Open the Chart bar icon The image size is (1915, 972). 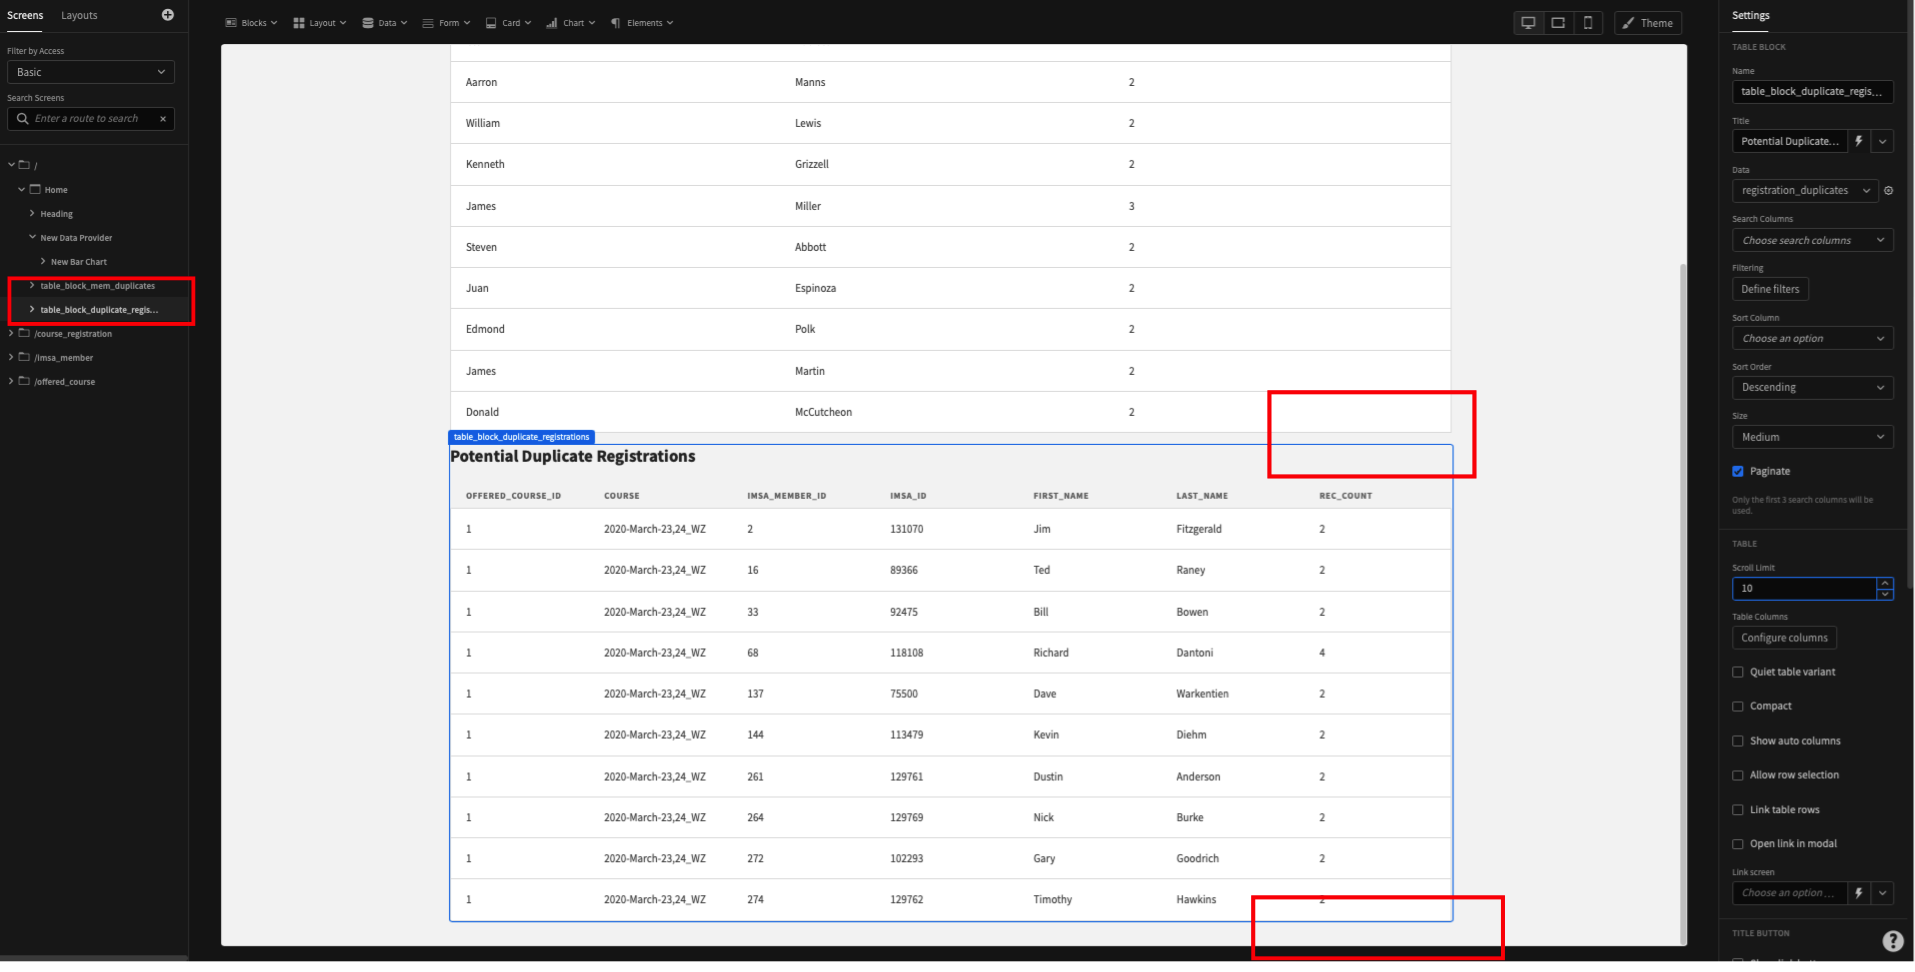pyautogui.click(x=551, y=22)
